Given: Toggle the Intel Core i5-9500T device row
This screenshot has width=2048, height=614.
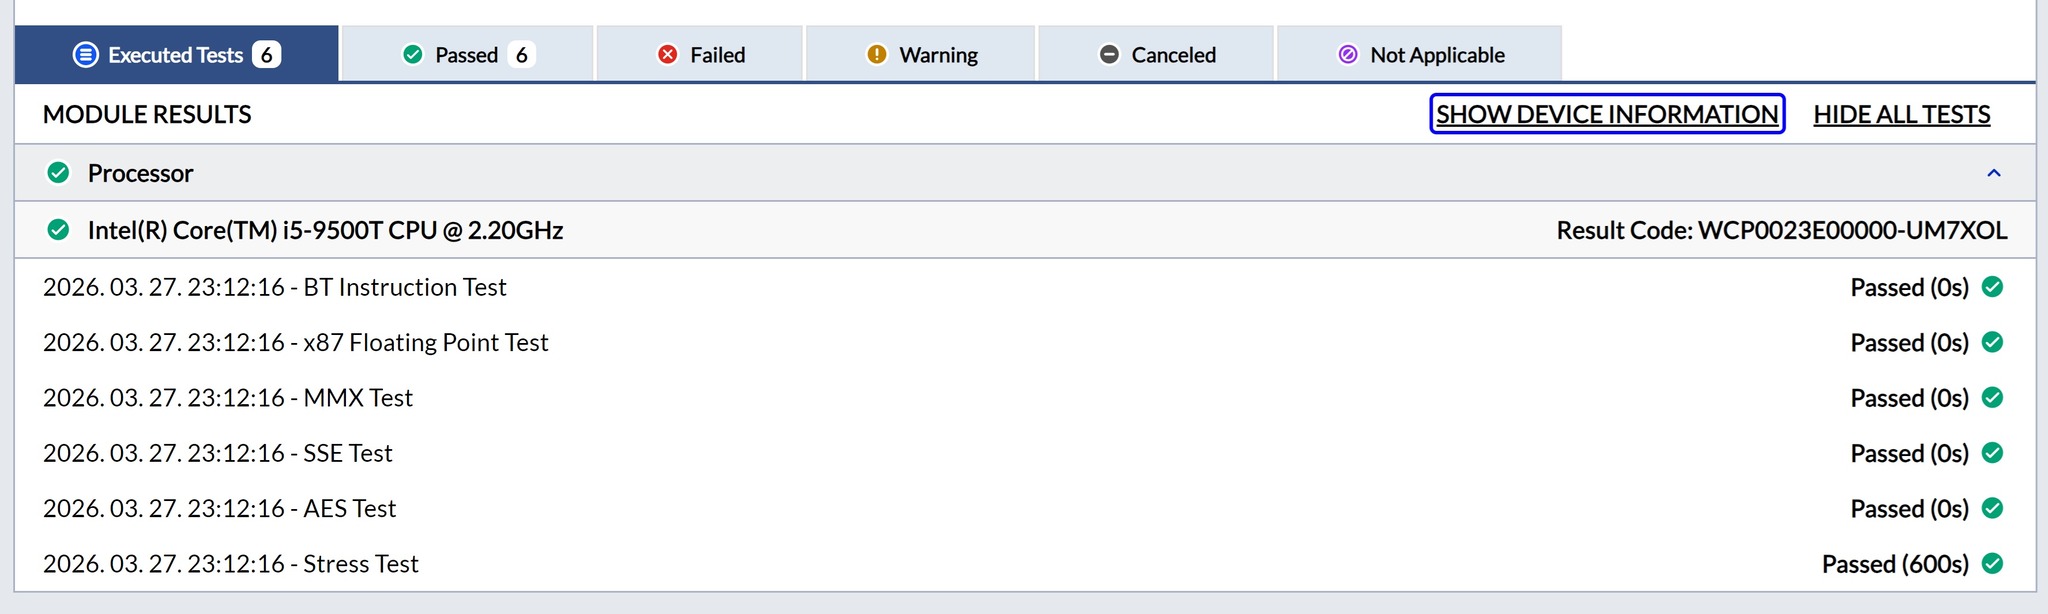Looking at the screenshot, I should pyautogui.click(x=1000, y=230).
